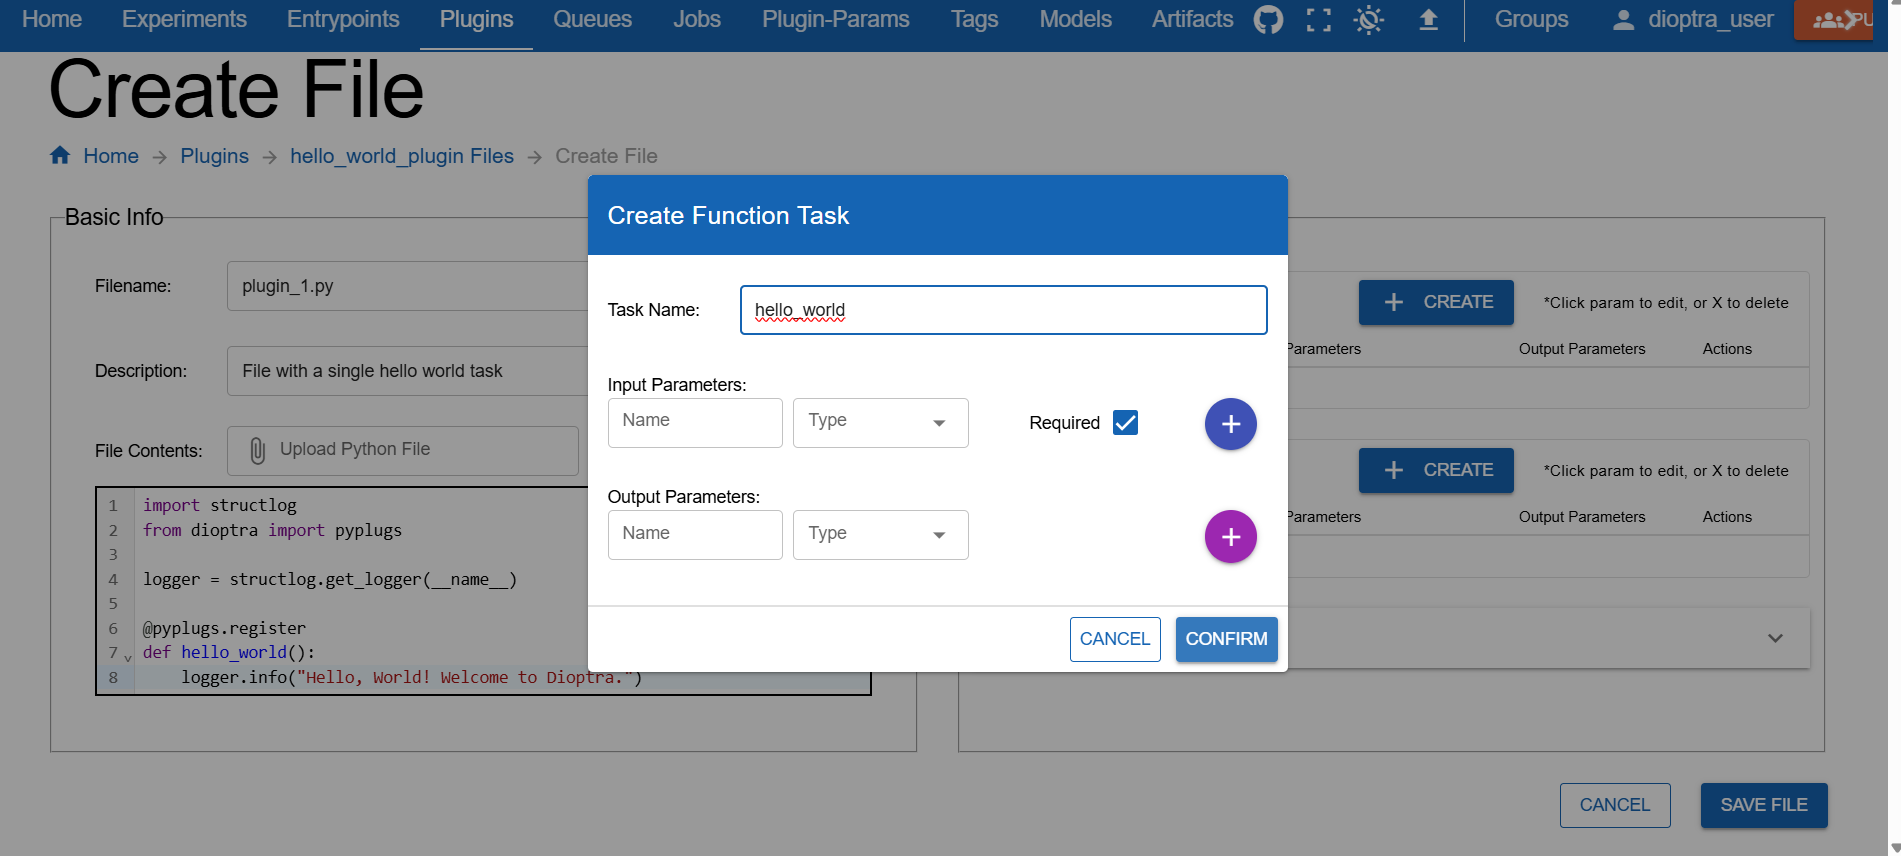Open output parameter Type dropdown

[880, 535]
